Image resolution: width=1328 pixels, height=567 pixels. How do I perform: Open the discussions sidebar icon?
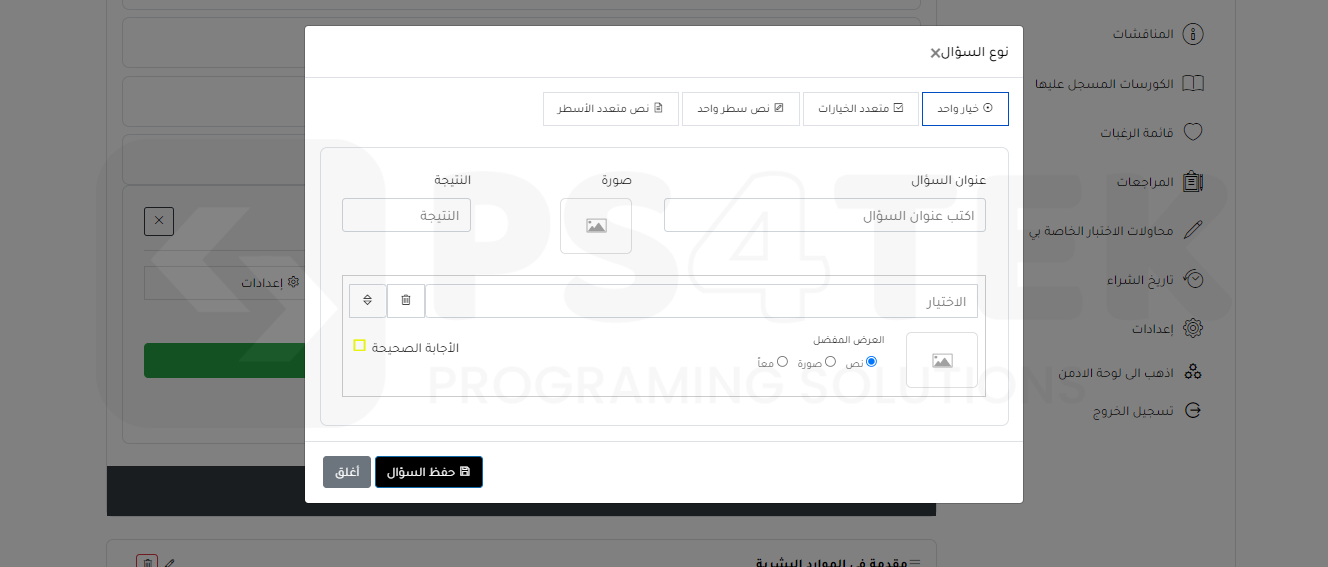pos(1192,34)
